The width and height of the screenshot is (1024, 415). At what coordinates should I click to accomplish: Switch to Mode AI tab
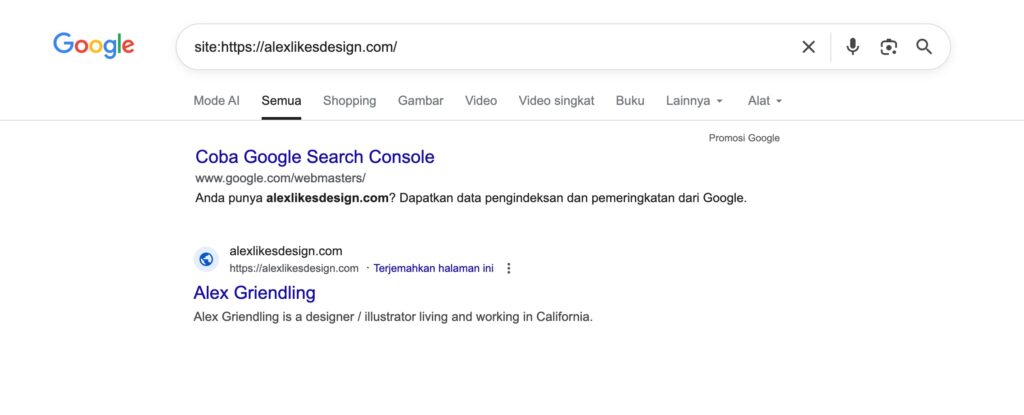[x=216, y=101]
